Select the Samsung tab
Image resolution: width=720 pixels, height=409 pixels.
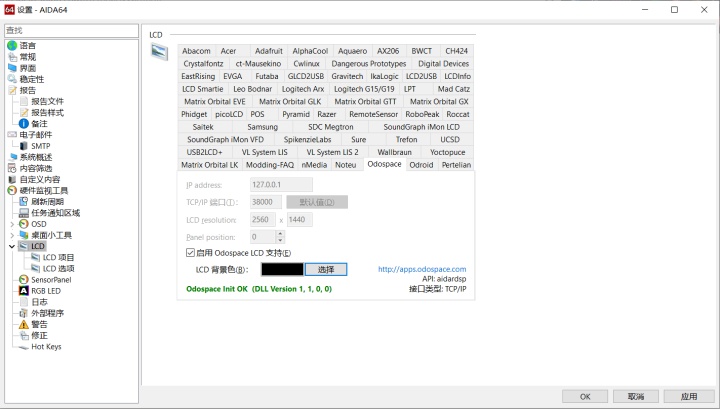pyautogui.click(x=263, y=127)
